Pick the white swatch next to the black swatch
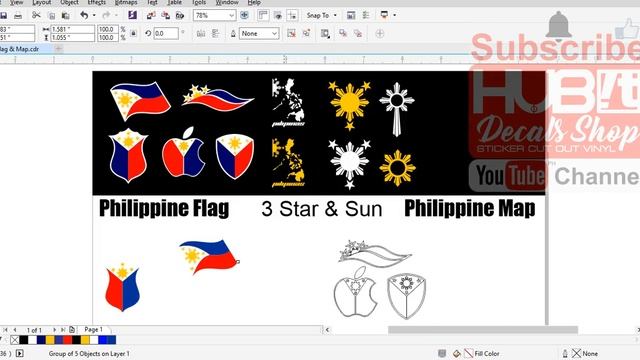The height and width of the screenshot is (360, 640). pos(32,340)
